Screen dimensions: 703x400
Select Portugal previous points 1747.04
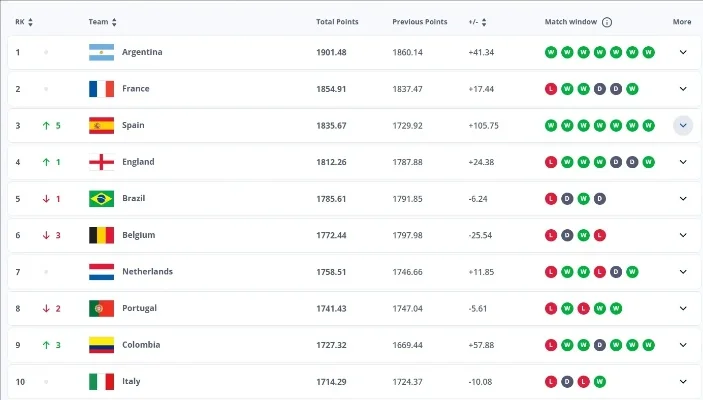coord(407,309)
